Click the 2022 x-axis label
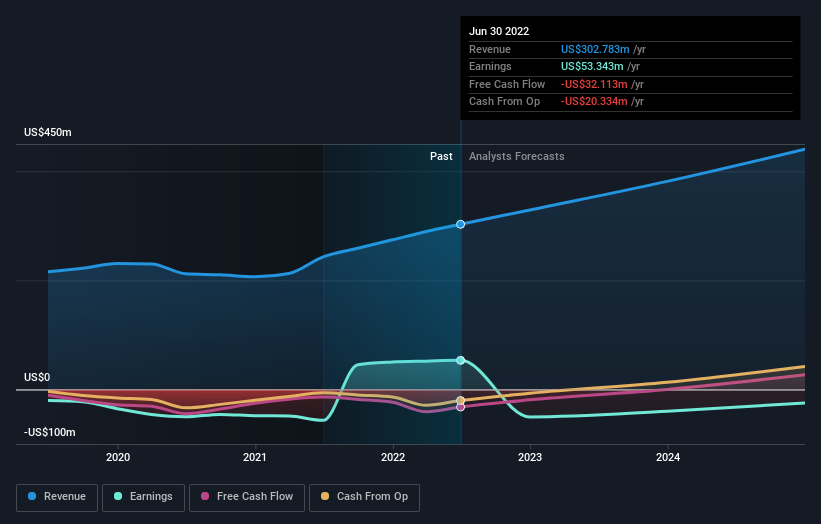Image resolution: width=821 pixels, height=524 pixels. pyautogui.click(x=393, y=457)
